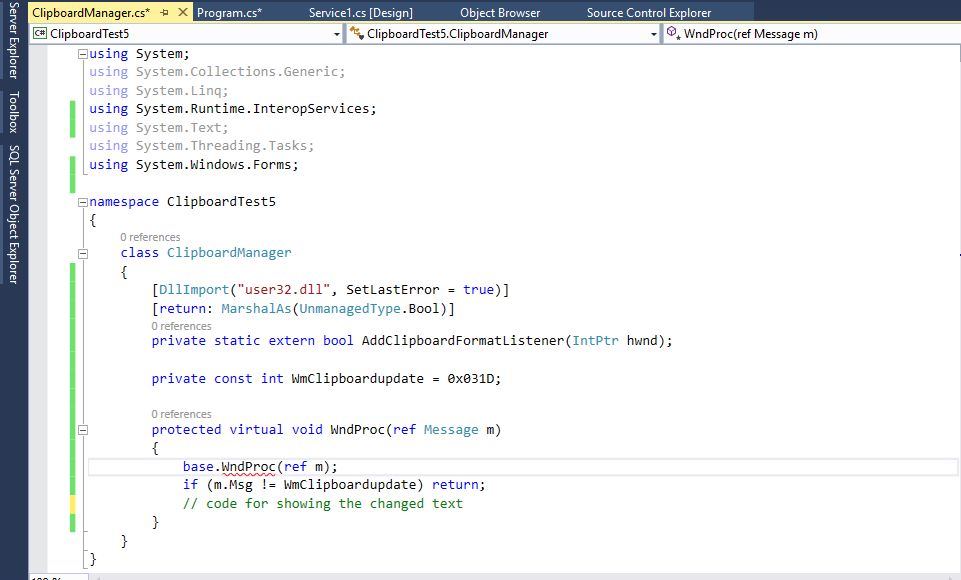Open the Source Control Explorer tab
961x580 pixels.
(x=649, y=12)
